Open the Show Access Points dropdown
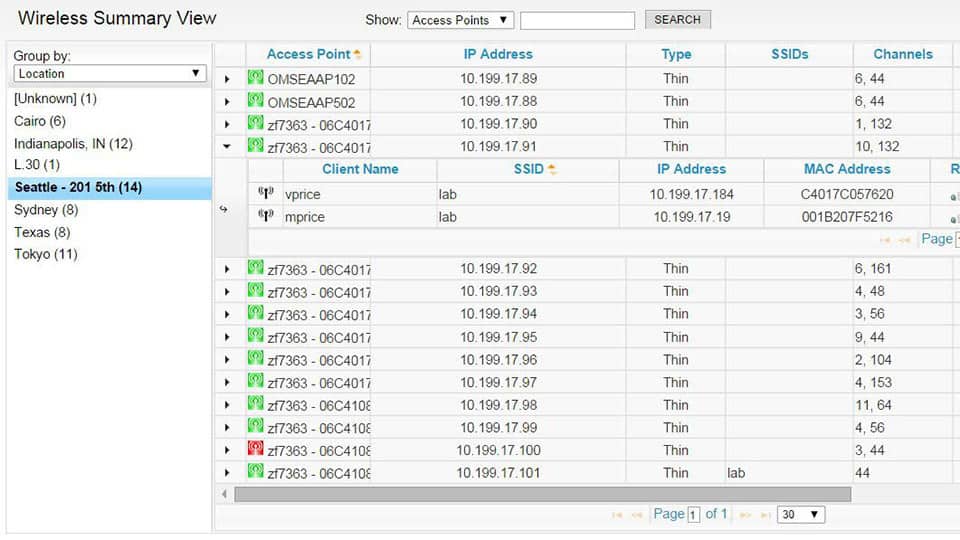Image resolution: width=960 pixels, height=540 pixels. (460, 20)
